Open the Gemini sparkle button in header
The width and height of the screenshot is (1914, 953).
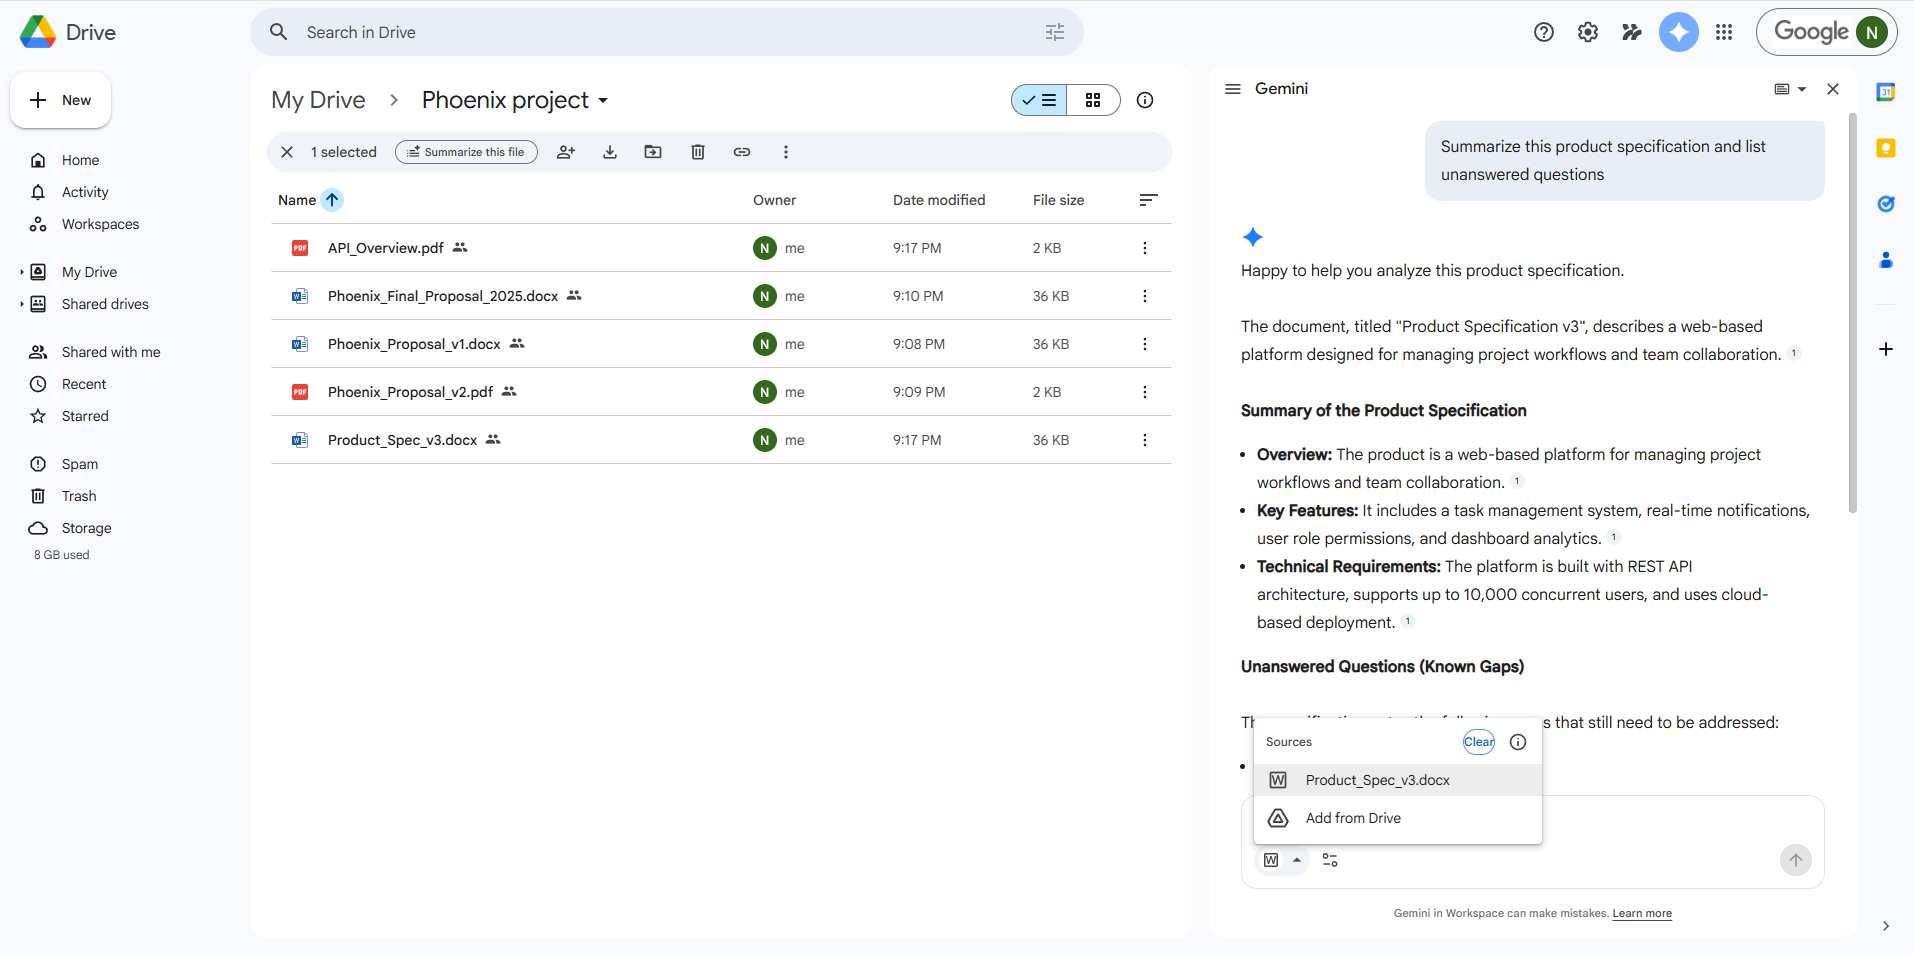coord(1678,32)
